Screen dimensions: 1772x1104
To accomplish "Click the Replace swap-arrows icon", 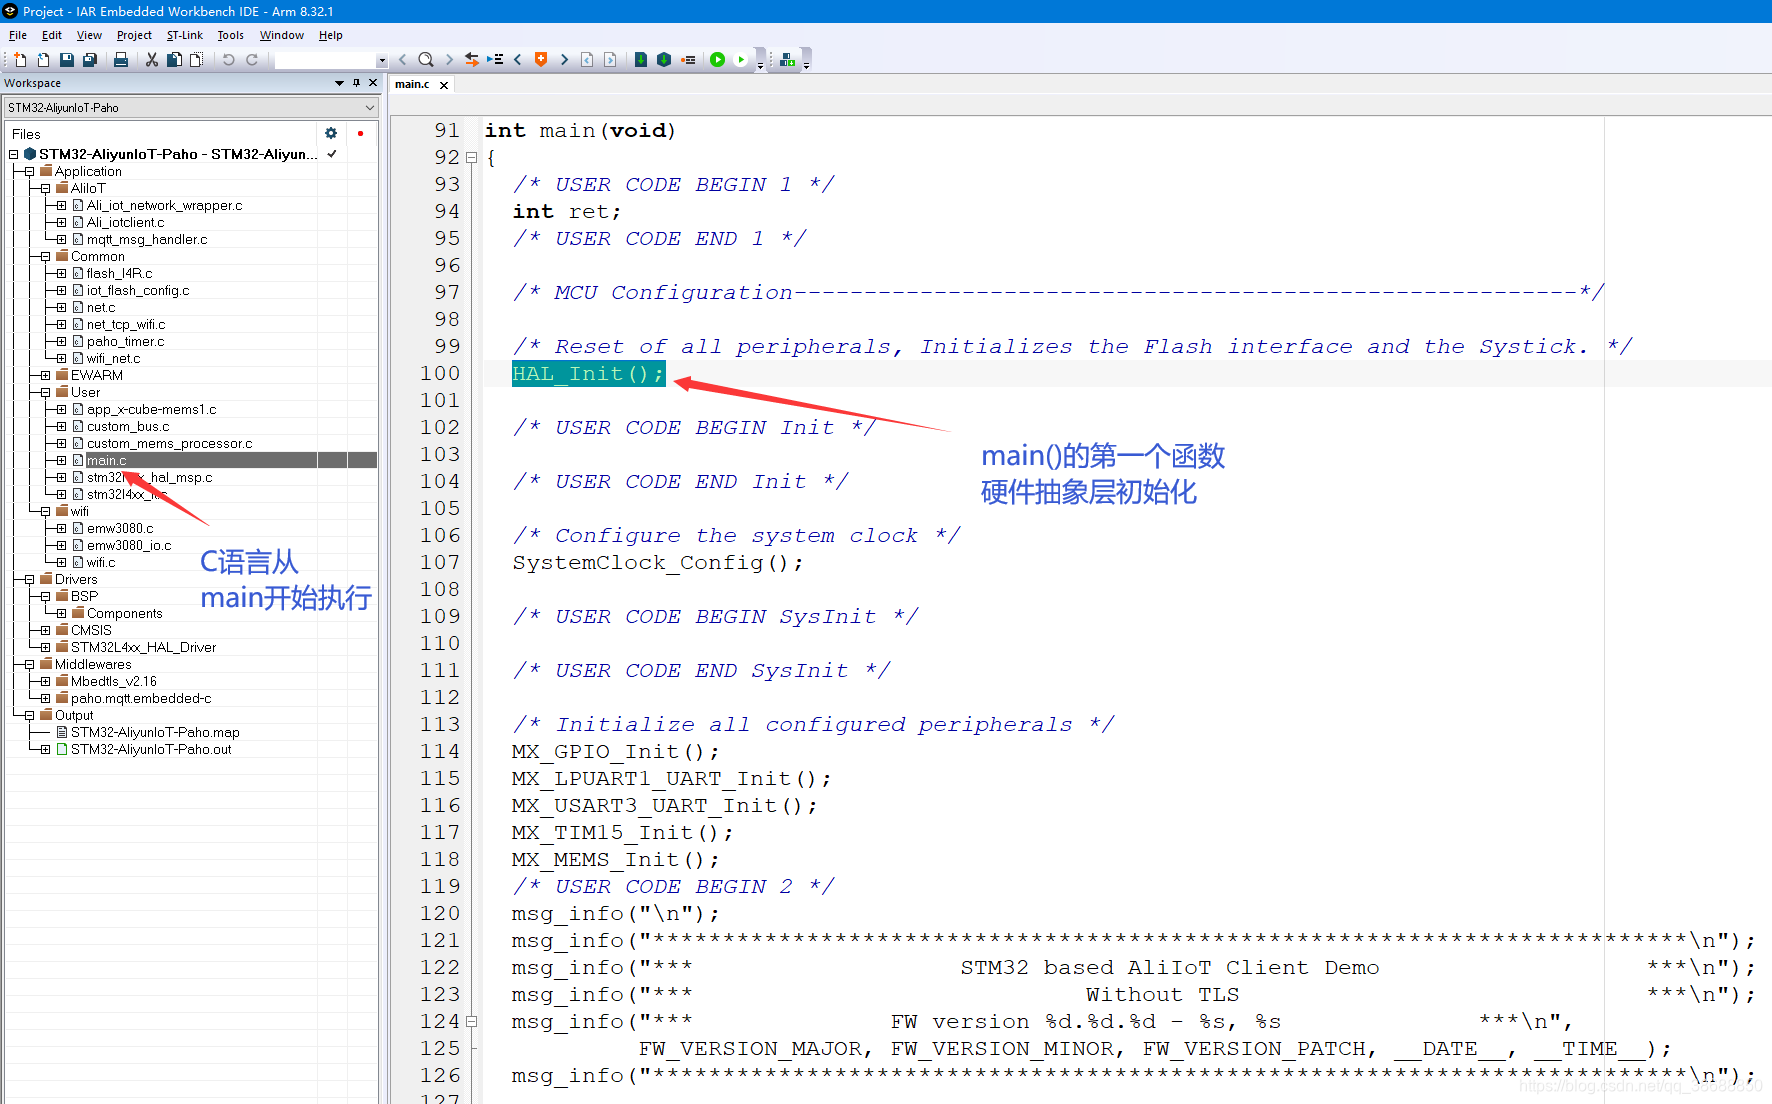I will 472,60.
